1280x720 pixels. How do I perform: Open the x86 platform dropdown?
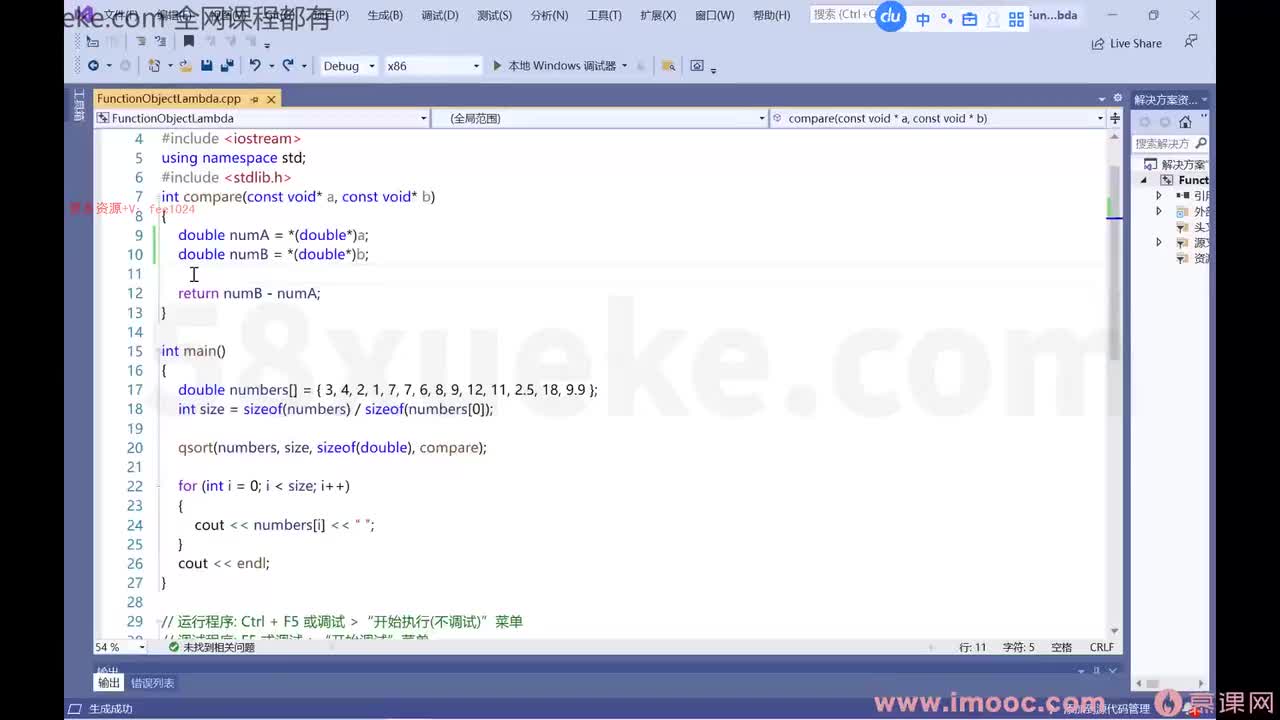pyautogui.click(x=433, y=66)
